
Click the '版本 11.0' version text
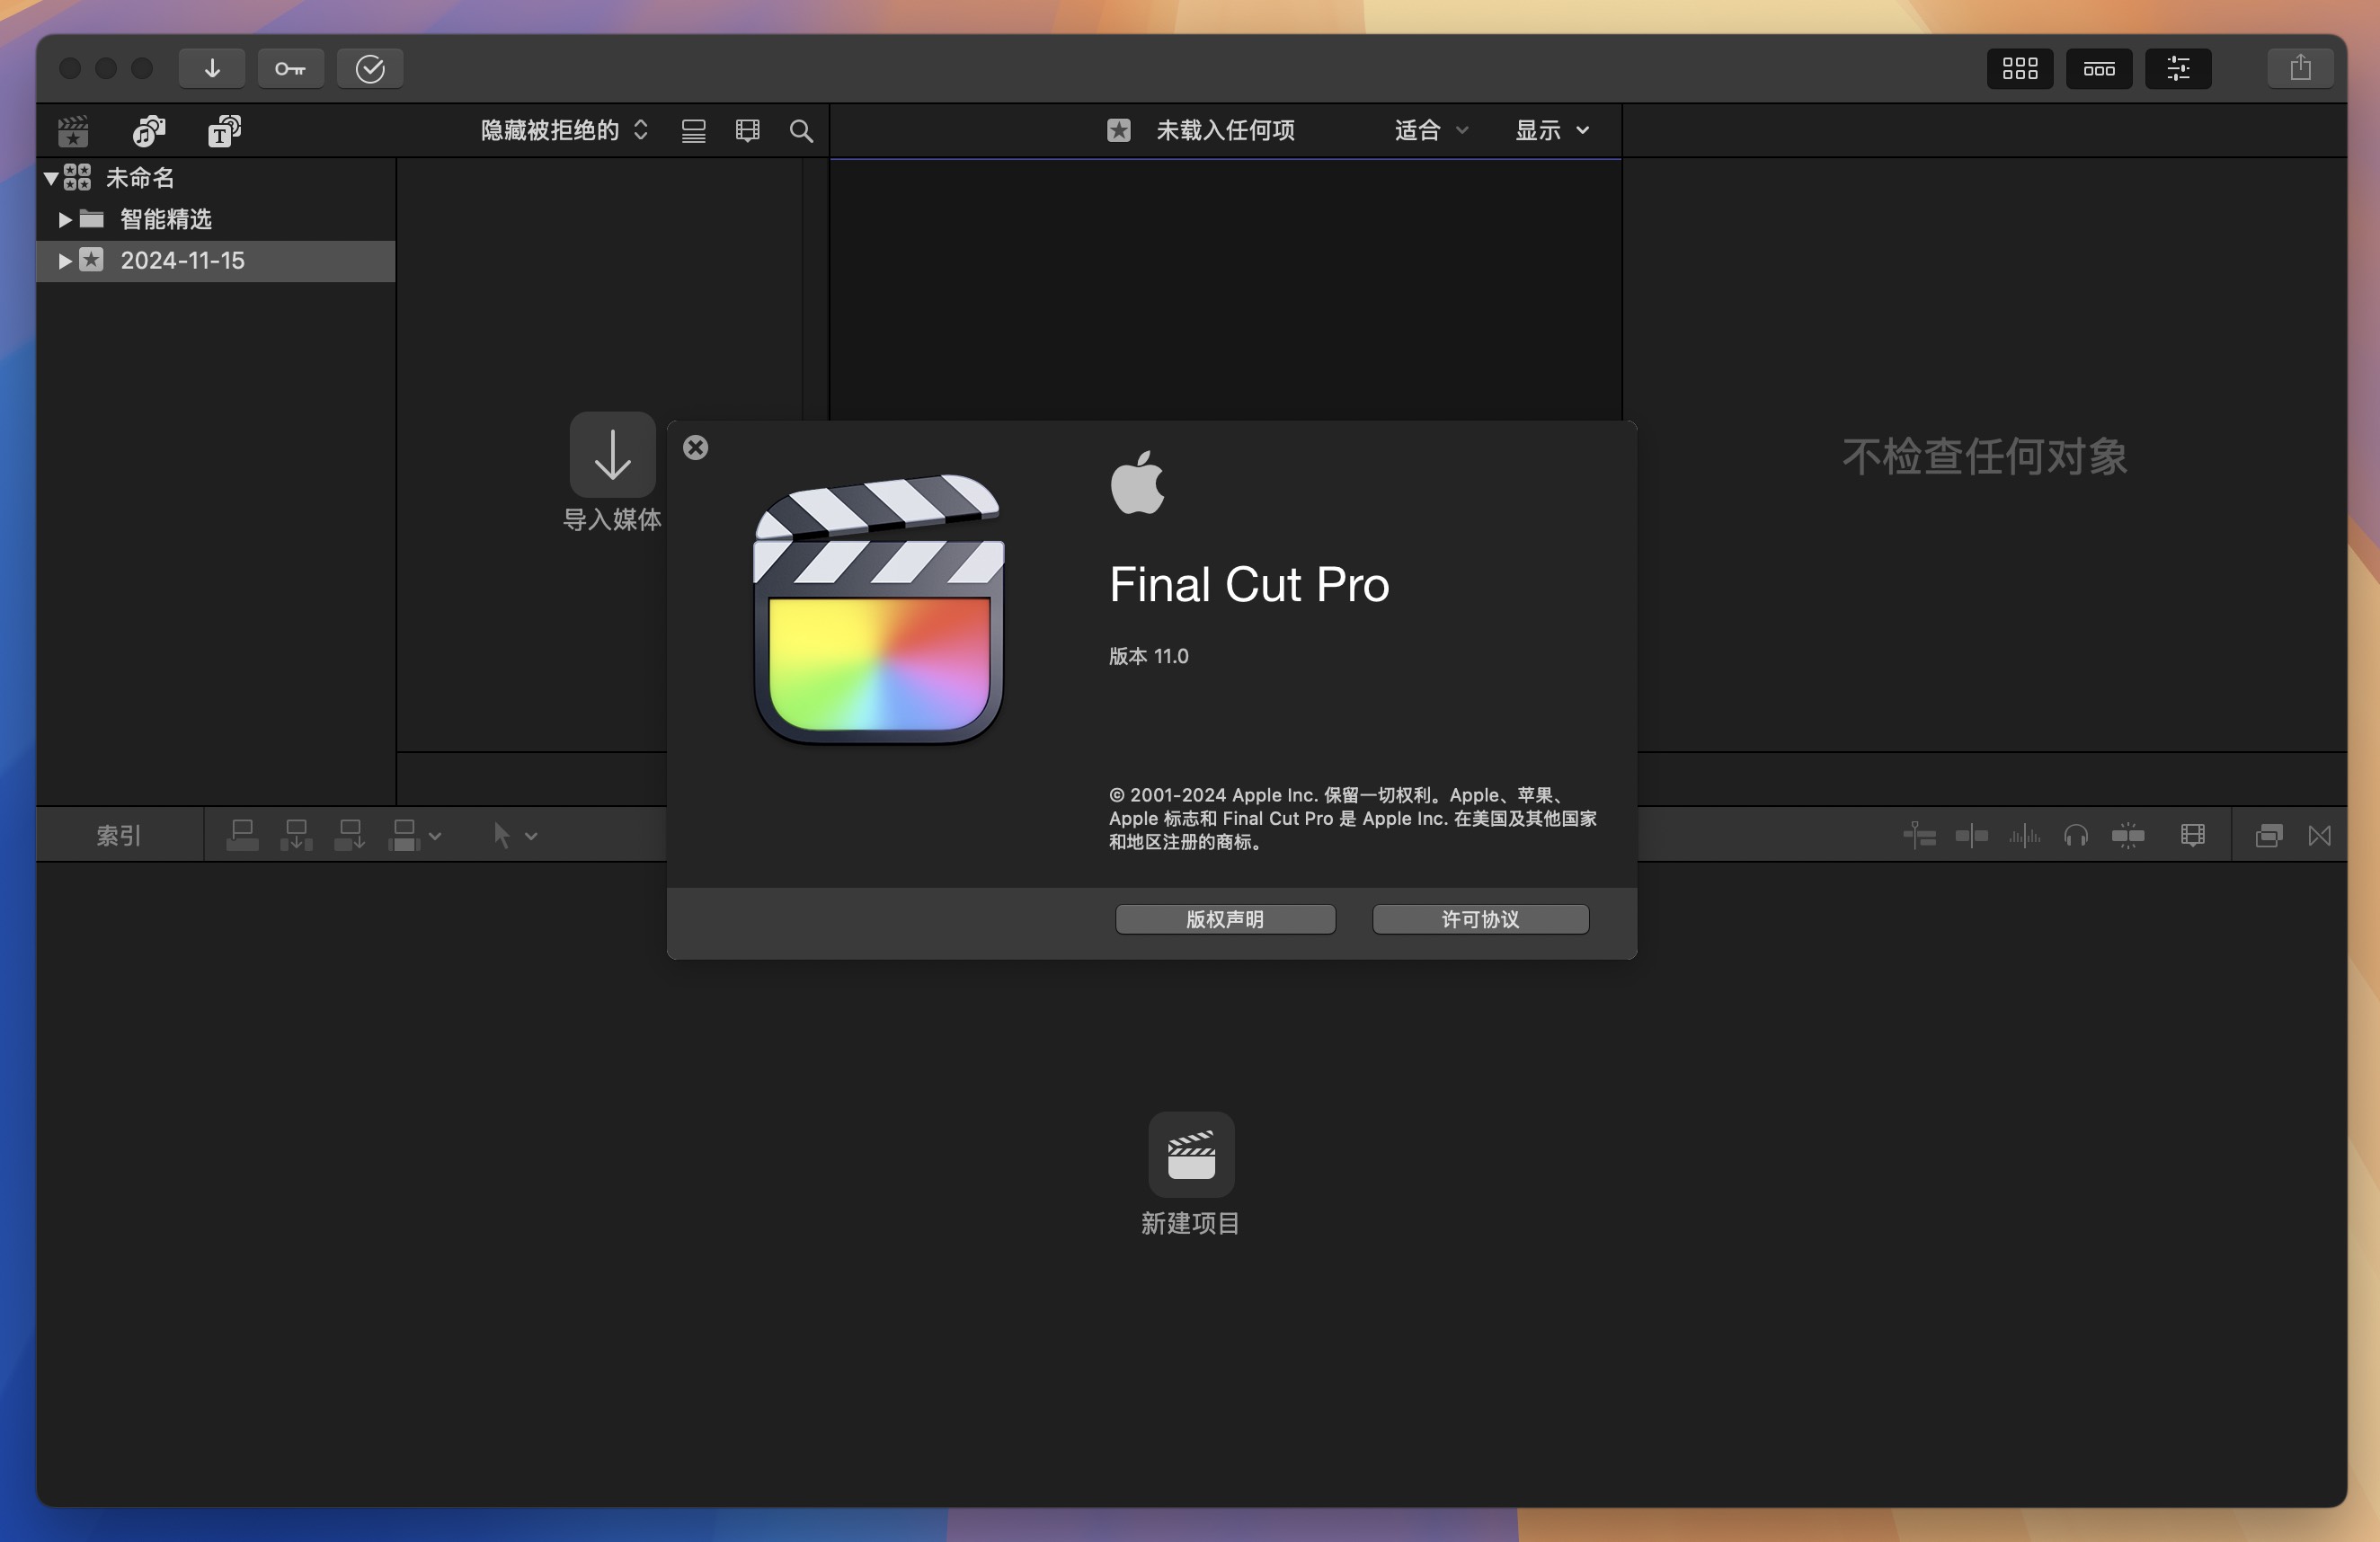pyautogui.click(x=1148, y=656)
